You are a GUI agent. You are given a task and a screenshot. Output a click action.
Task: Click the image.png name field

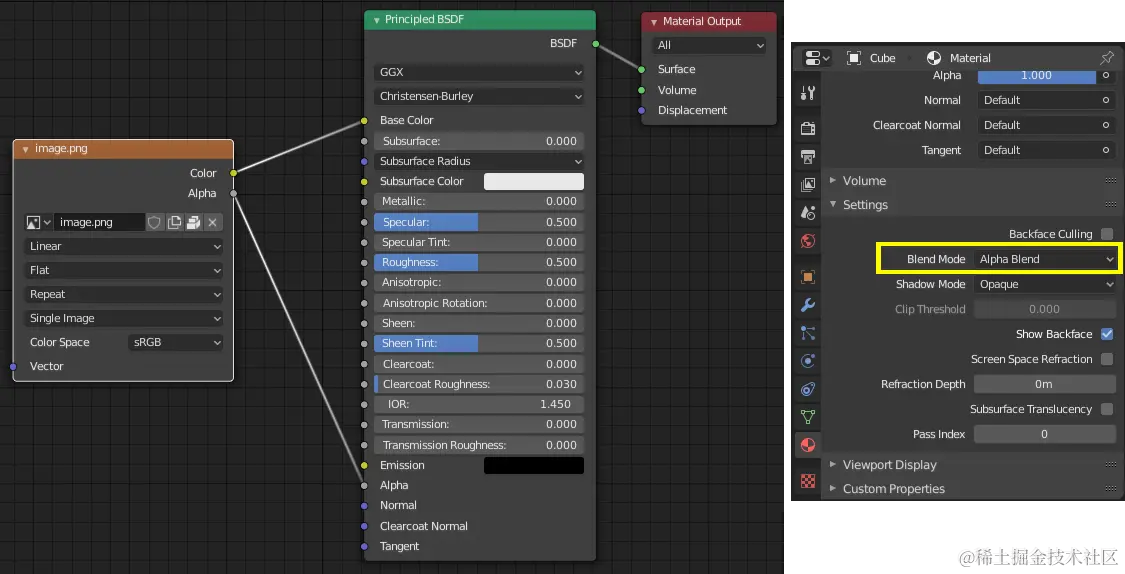99,222
